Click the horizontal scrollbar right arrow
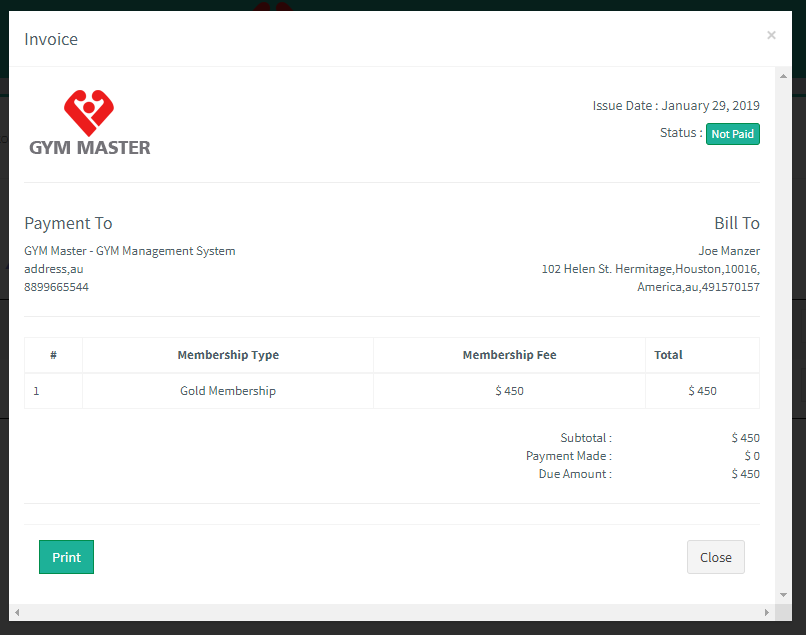Image resolution: width=806 pixels, height=635 pixels. pos(765,613)
